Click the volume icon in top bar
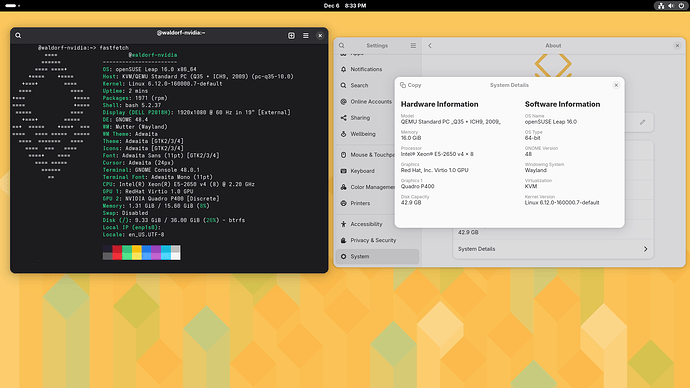Screen dimensions: 690x388 (671, 6)
